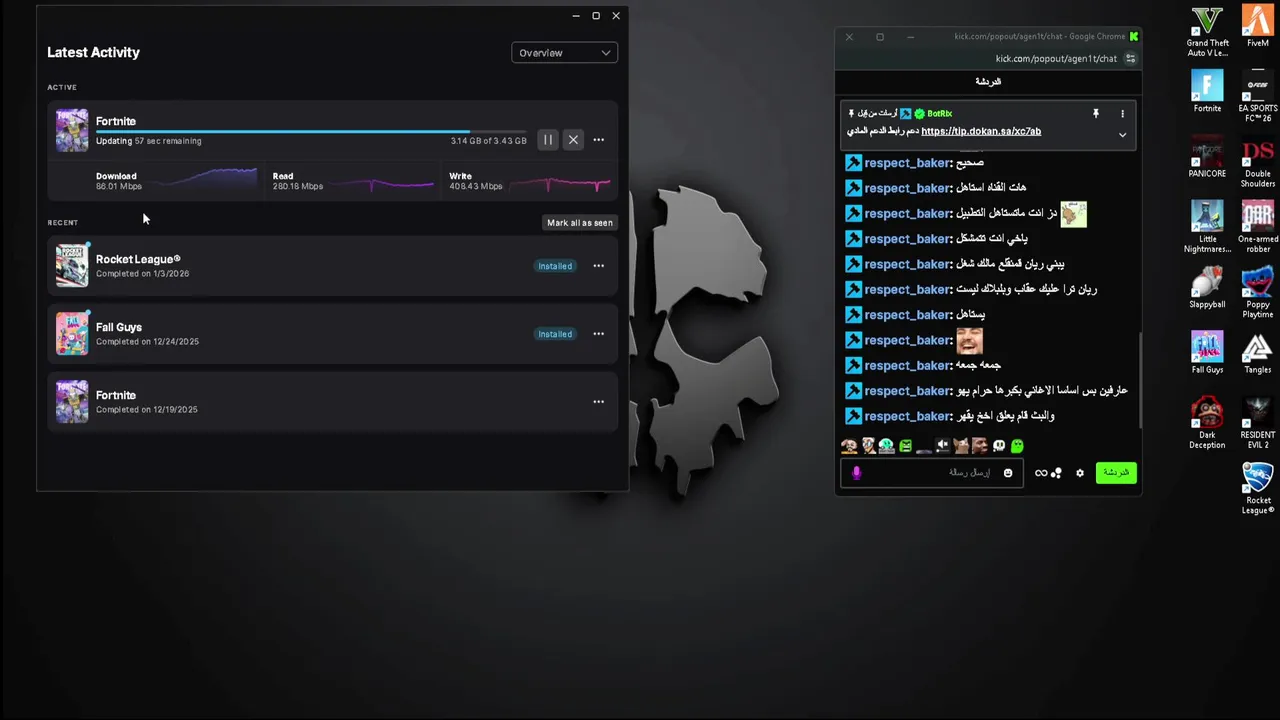Cancel the Fortnite update with the X button

[x=573, y=140]
